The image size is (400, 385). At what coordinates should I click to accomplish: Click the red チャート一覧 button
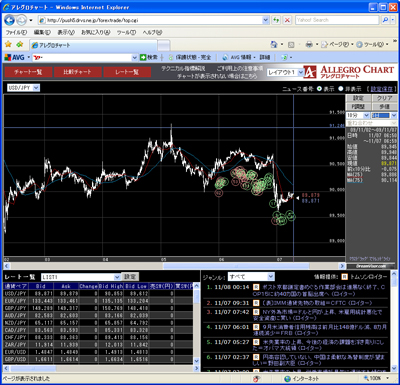[x=28, y=72]
